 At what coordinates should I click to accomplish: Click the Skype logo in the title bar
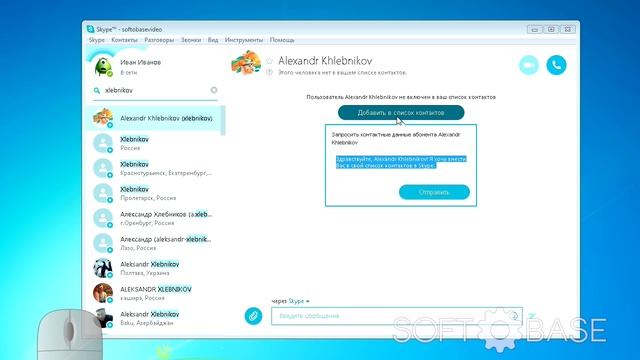tap(91, 29)
